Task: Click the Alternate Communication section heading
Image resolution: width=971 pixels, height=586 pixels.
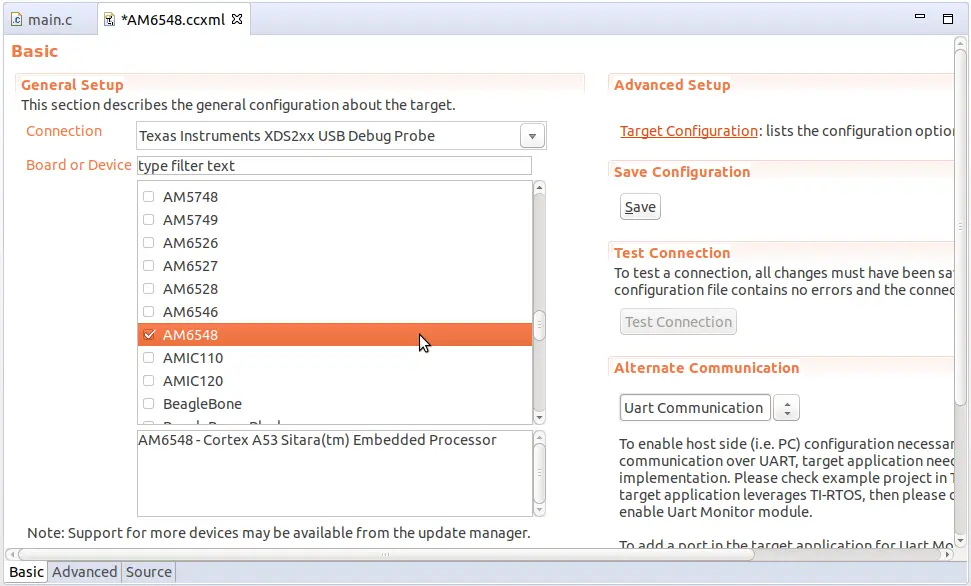Action: (707, 368)
